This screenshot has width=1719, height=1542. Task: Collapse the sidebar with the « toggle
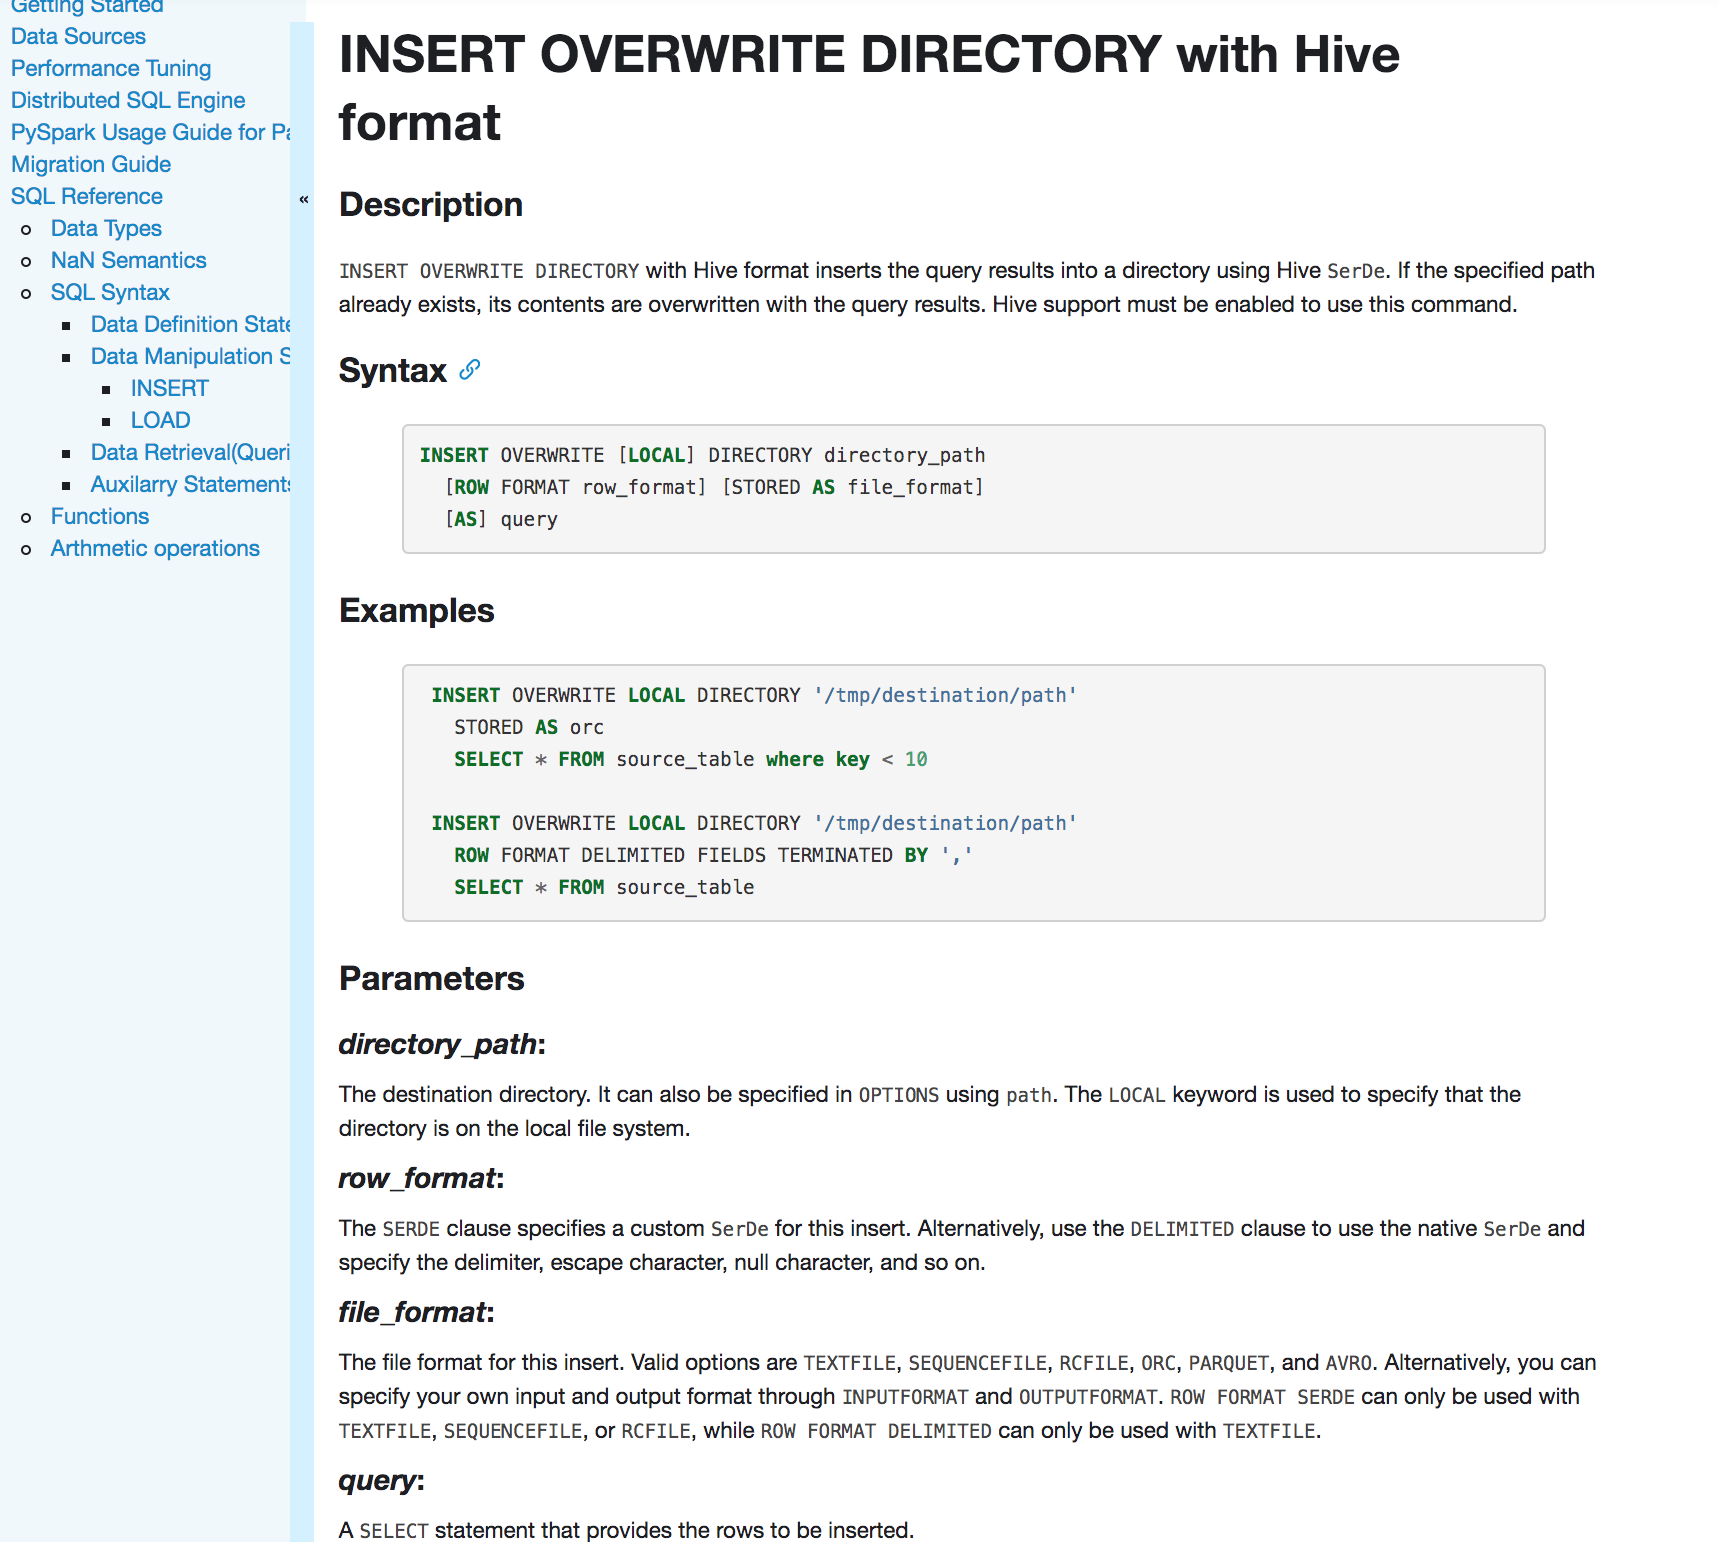[x=304, y=199]
